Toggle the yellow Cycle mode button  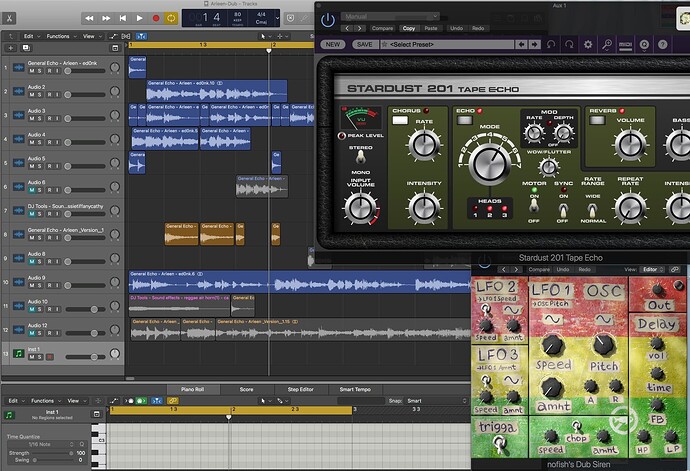(171, 18)
